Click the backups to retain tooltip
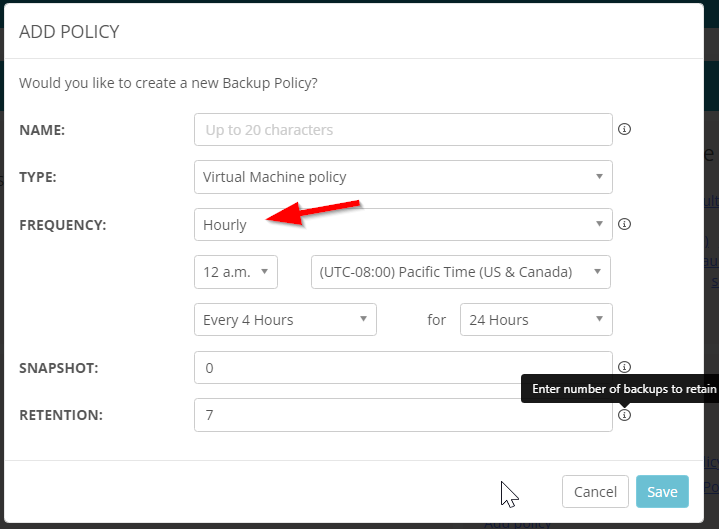 point(620,388)
